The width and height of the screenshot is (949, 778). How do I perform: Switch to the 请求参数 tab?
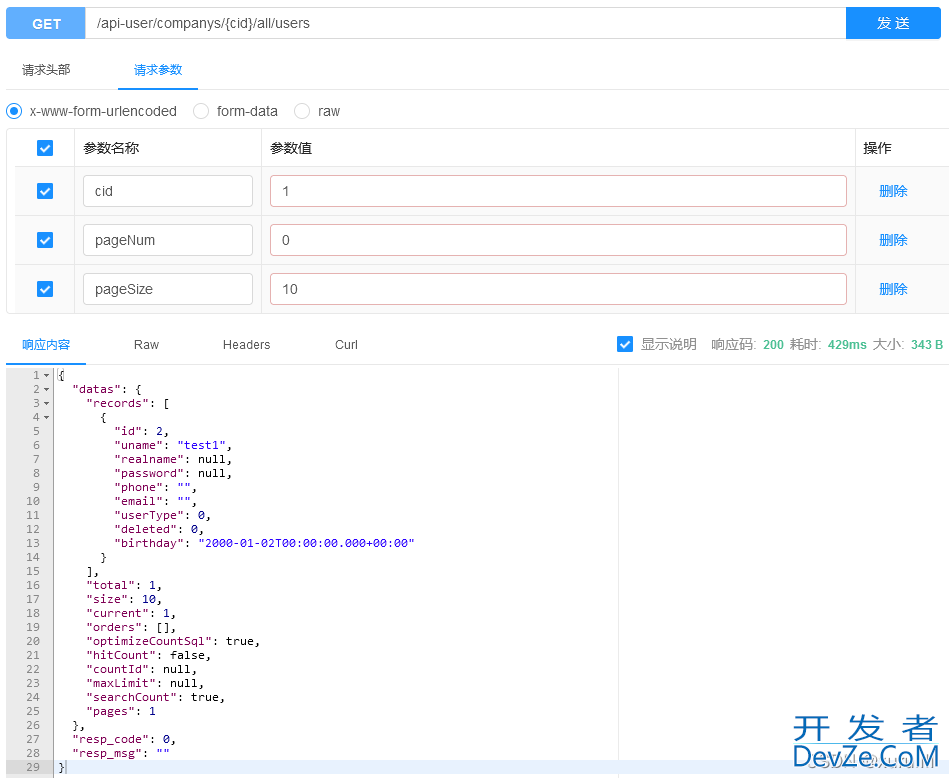(158, 70)
